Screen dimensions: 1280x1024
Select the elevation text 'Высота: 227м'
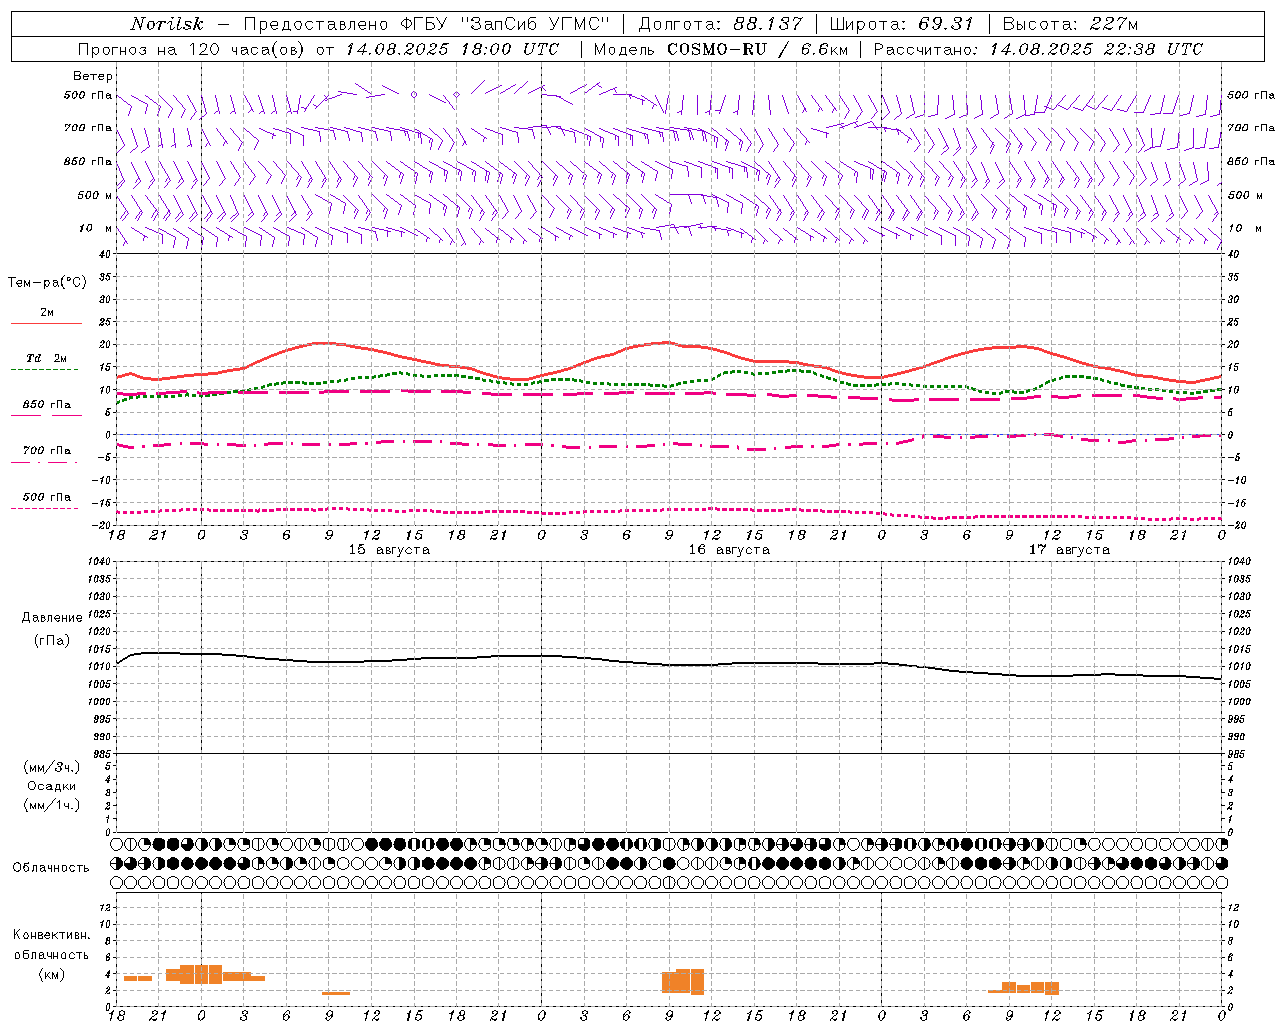click(x=1070, y=24)
